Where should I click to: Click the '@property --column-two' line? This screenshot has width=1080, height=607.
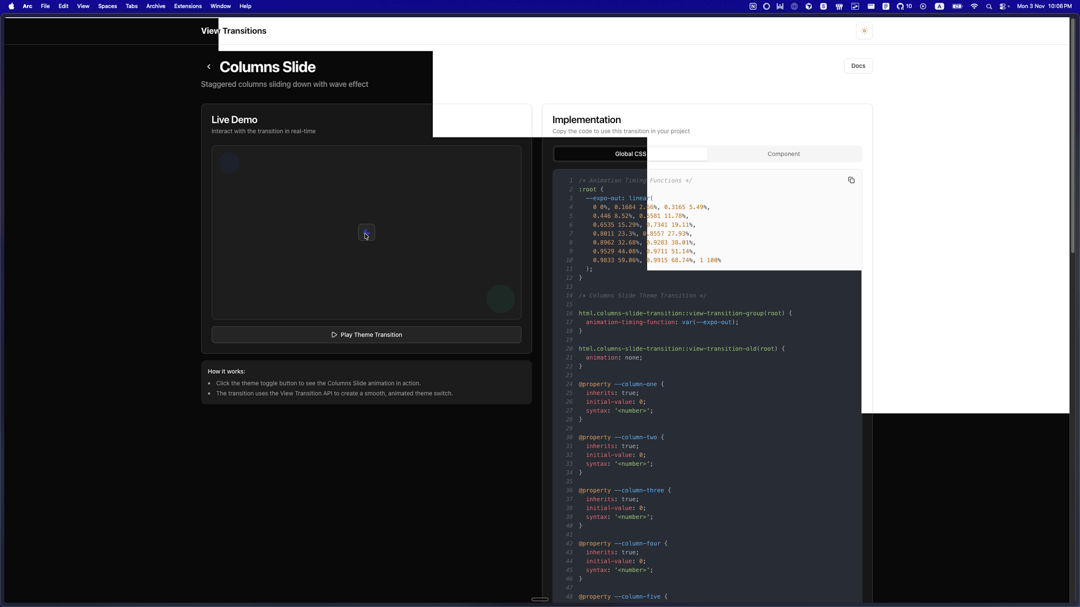coord(621,438)
